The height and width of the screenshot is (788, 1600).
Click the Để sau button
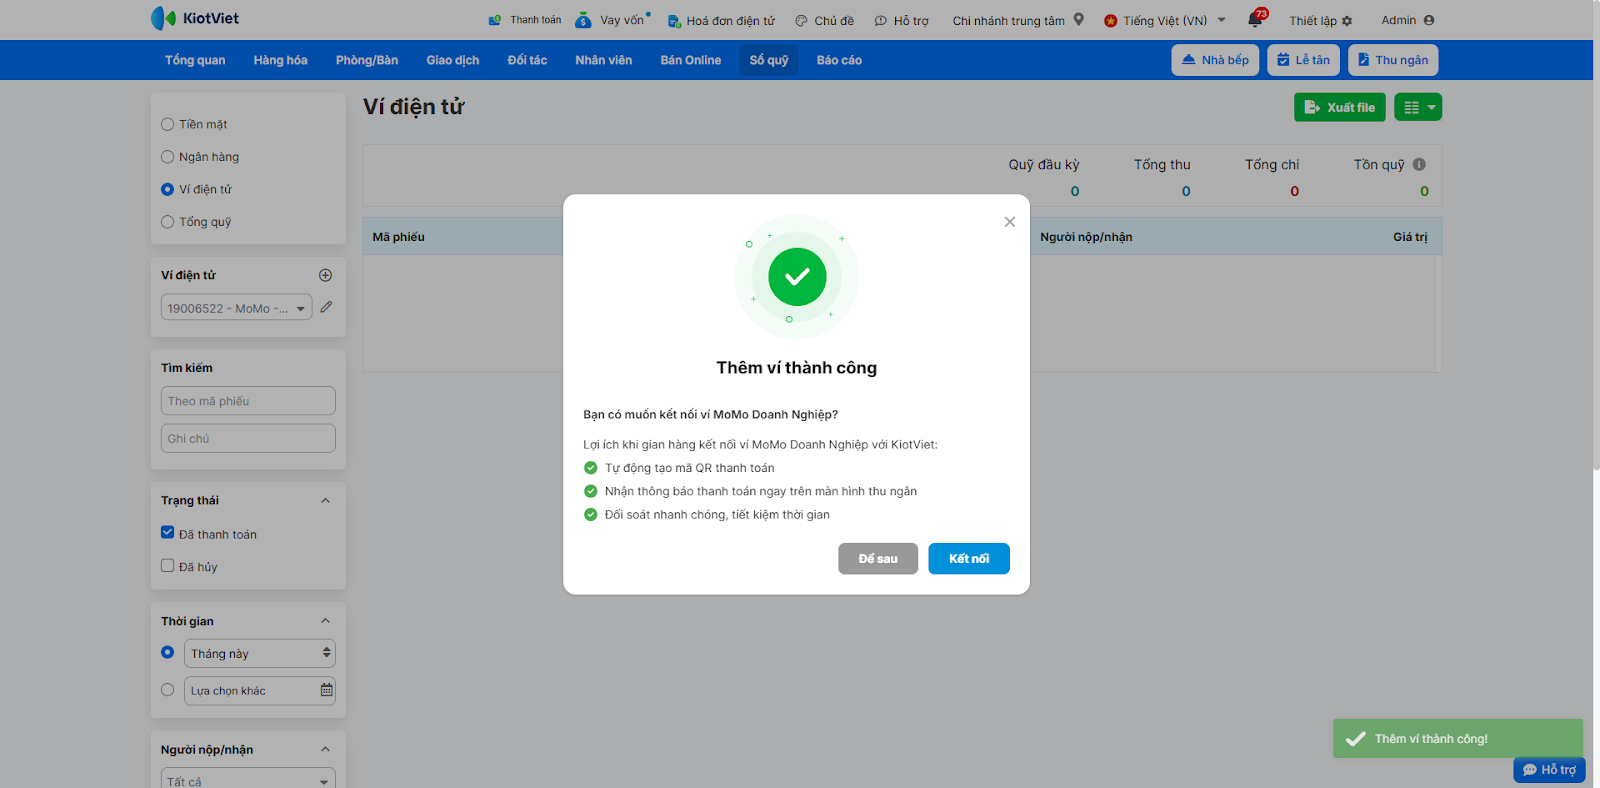pos(878,559)
